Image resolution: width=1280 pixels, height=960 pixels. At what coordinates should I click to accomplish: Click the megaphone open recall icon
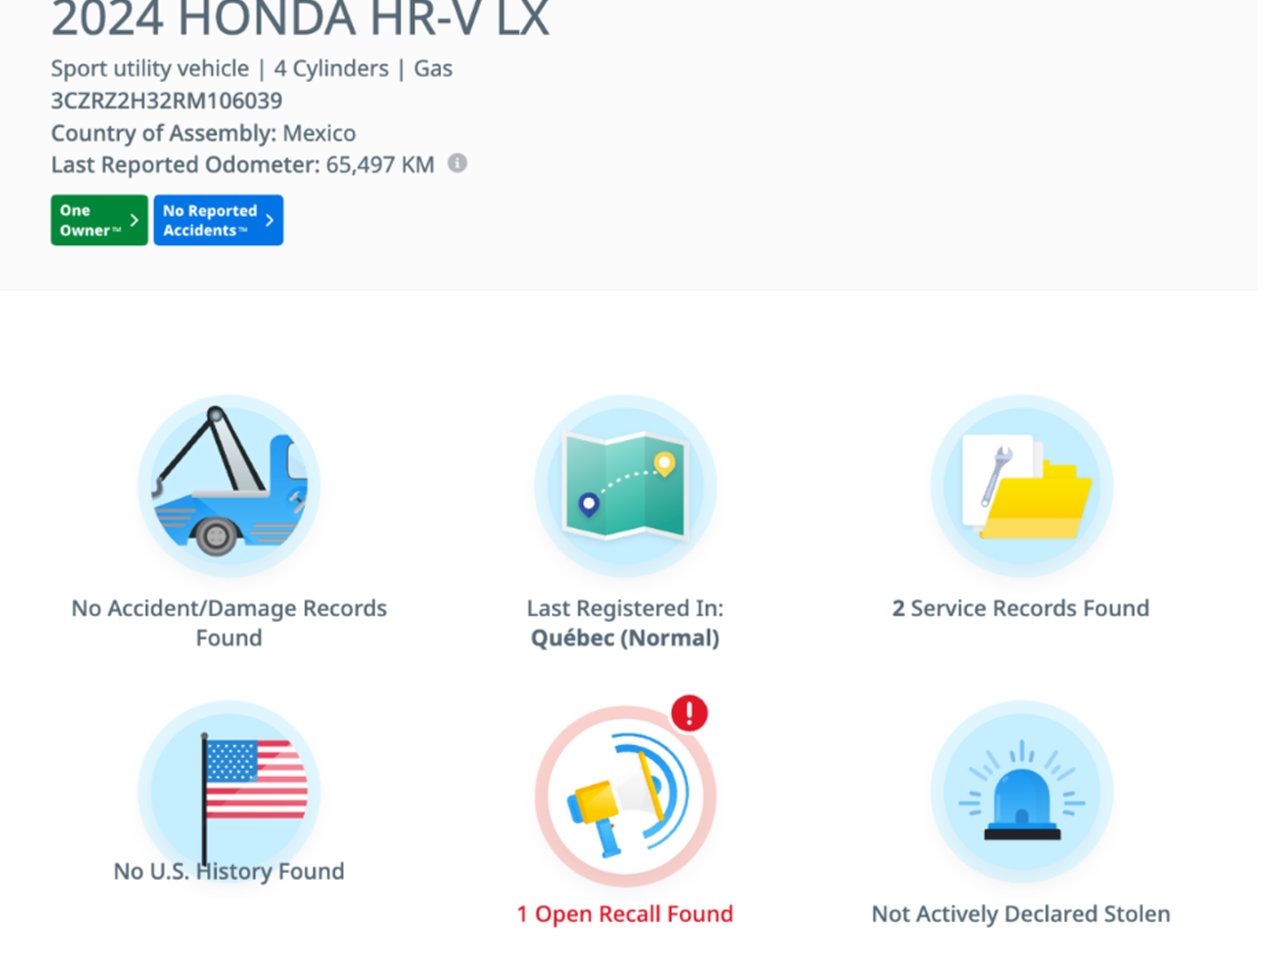(625, 796)
